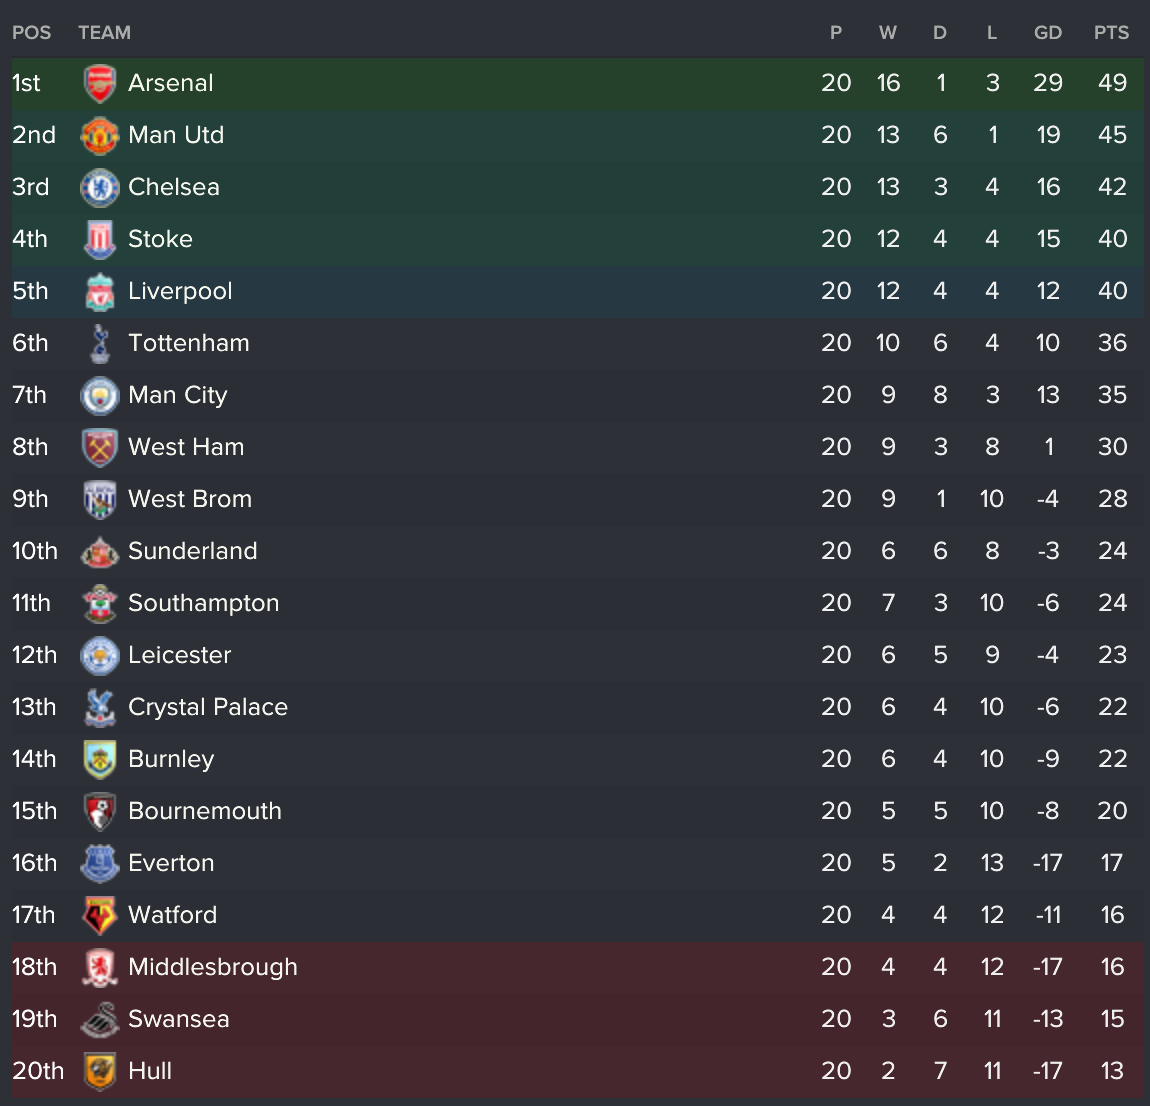Open the Leicester team name link
Screen dimensions: 1150x1106
tap(179, 655)
